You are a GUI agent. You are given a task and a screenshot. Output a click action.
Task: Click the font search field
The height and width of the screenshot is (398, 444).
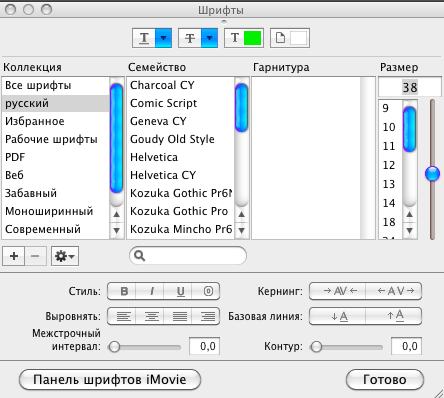point(188,256)
